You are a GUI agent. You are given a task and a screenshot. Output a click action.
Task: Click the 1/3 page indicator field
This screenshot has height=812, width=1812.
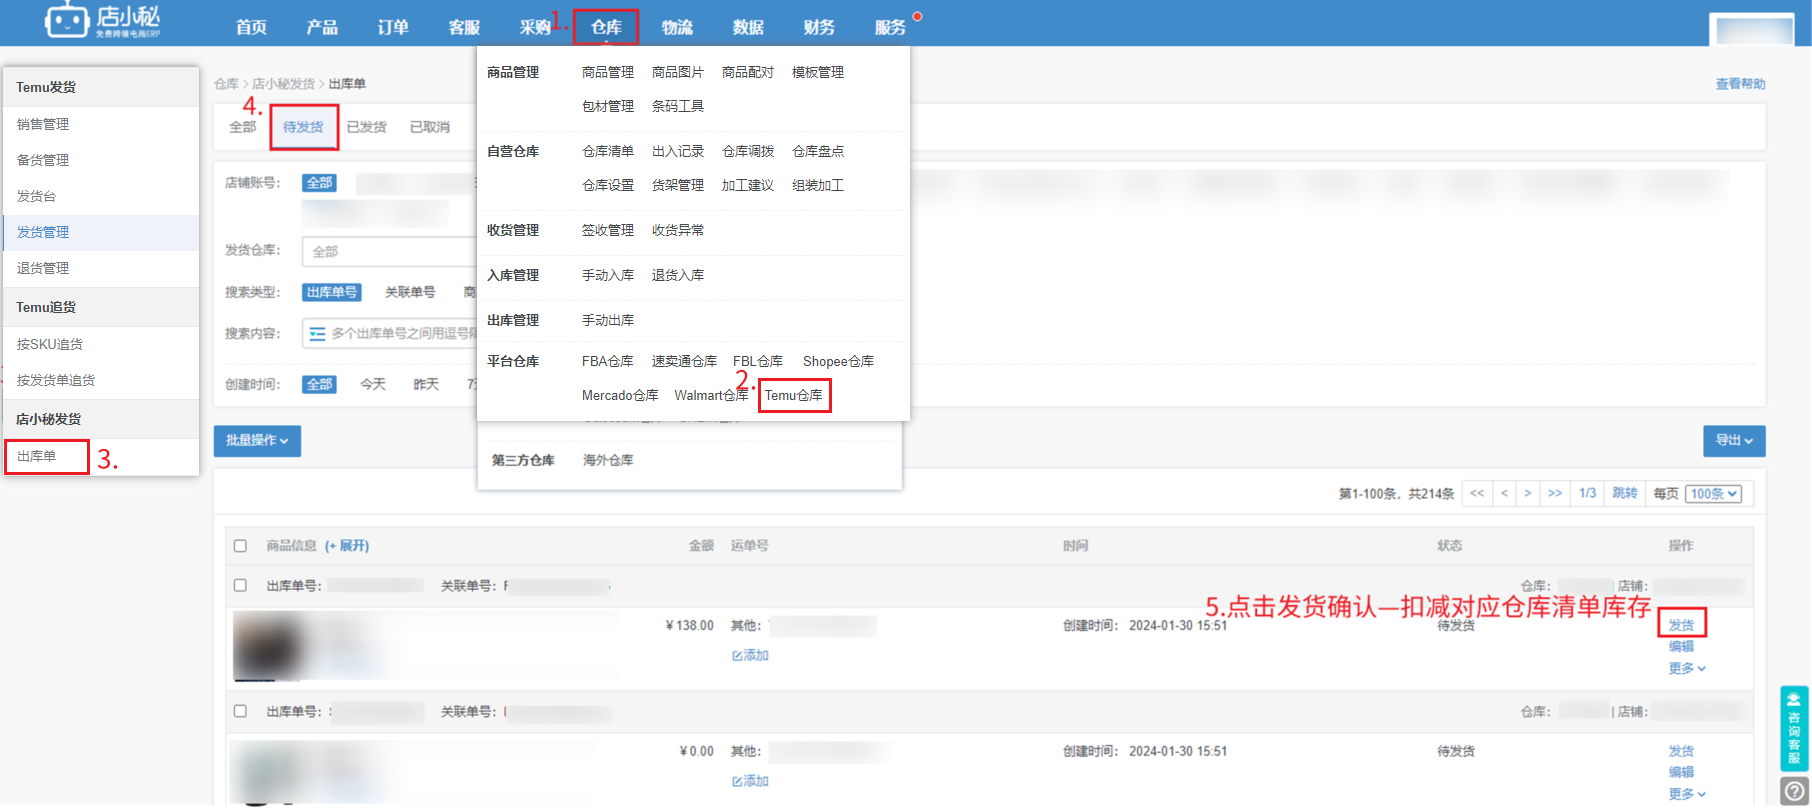click(x=1588, y=493)
